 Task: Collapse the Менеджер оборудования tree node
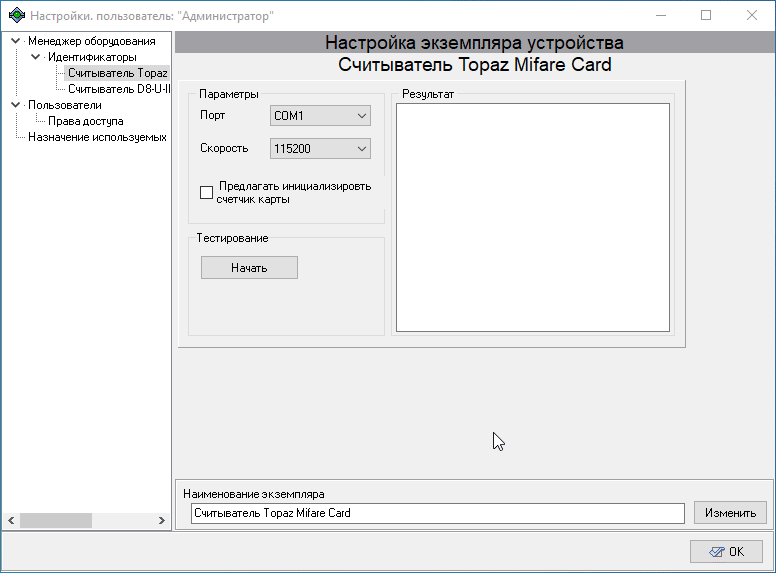(x=15, y=41)
